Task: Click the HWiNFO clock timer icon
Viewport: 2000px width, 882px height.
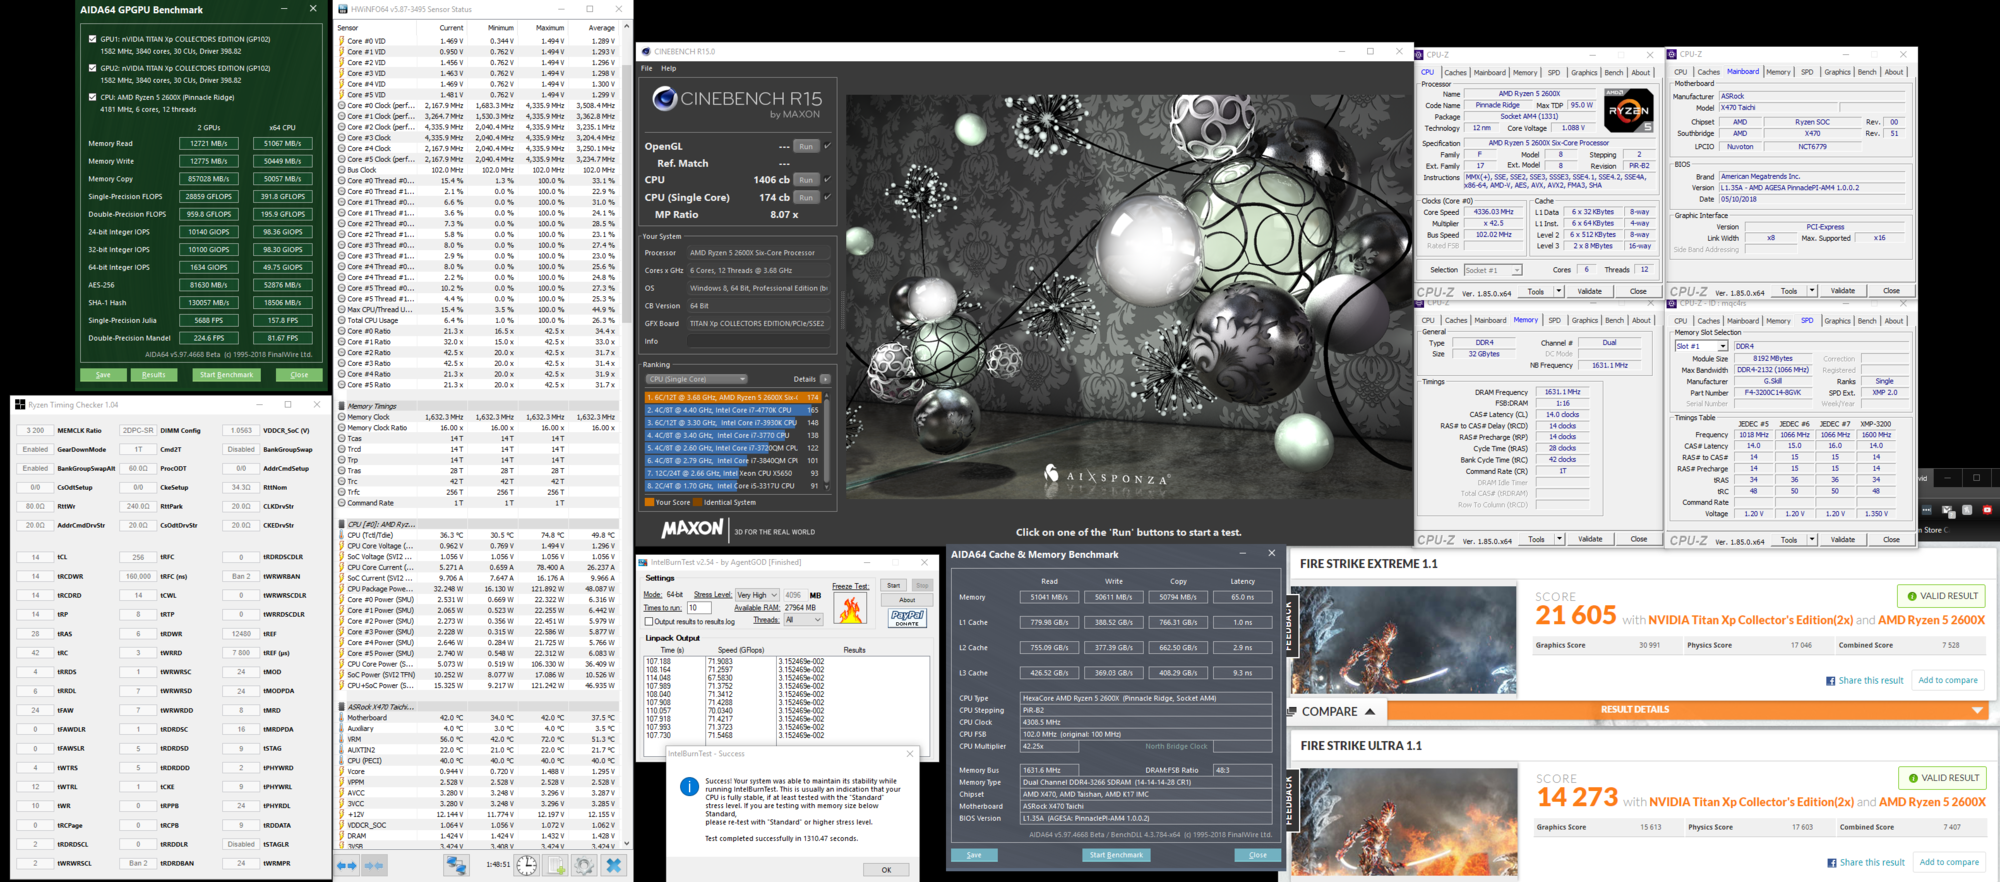Action: pyautogui.click(x=526, y=865)
